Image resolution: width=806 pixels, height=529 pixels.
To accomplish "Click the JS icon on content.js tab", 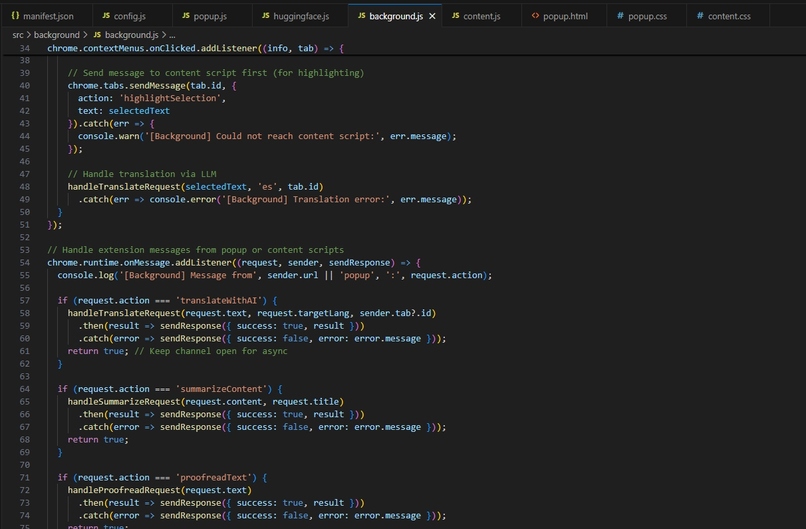I will tap(455, 15).
